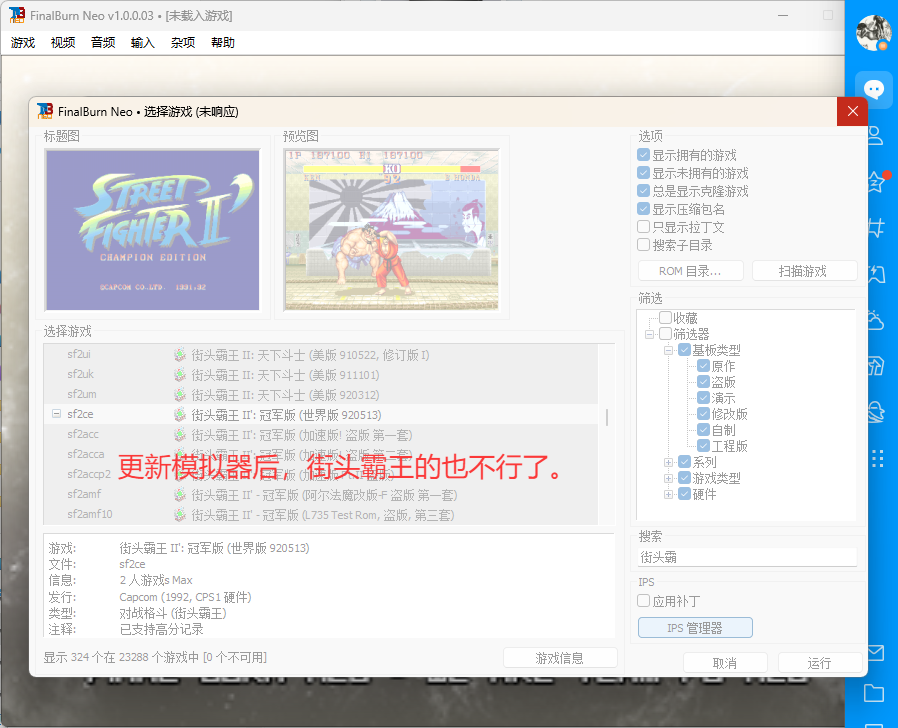Expand the 硬件 tree node
Screen dimensions: 898x728
coord(668,494)
